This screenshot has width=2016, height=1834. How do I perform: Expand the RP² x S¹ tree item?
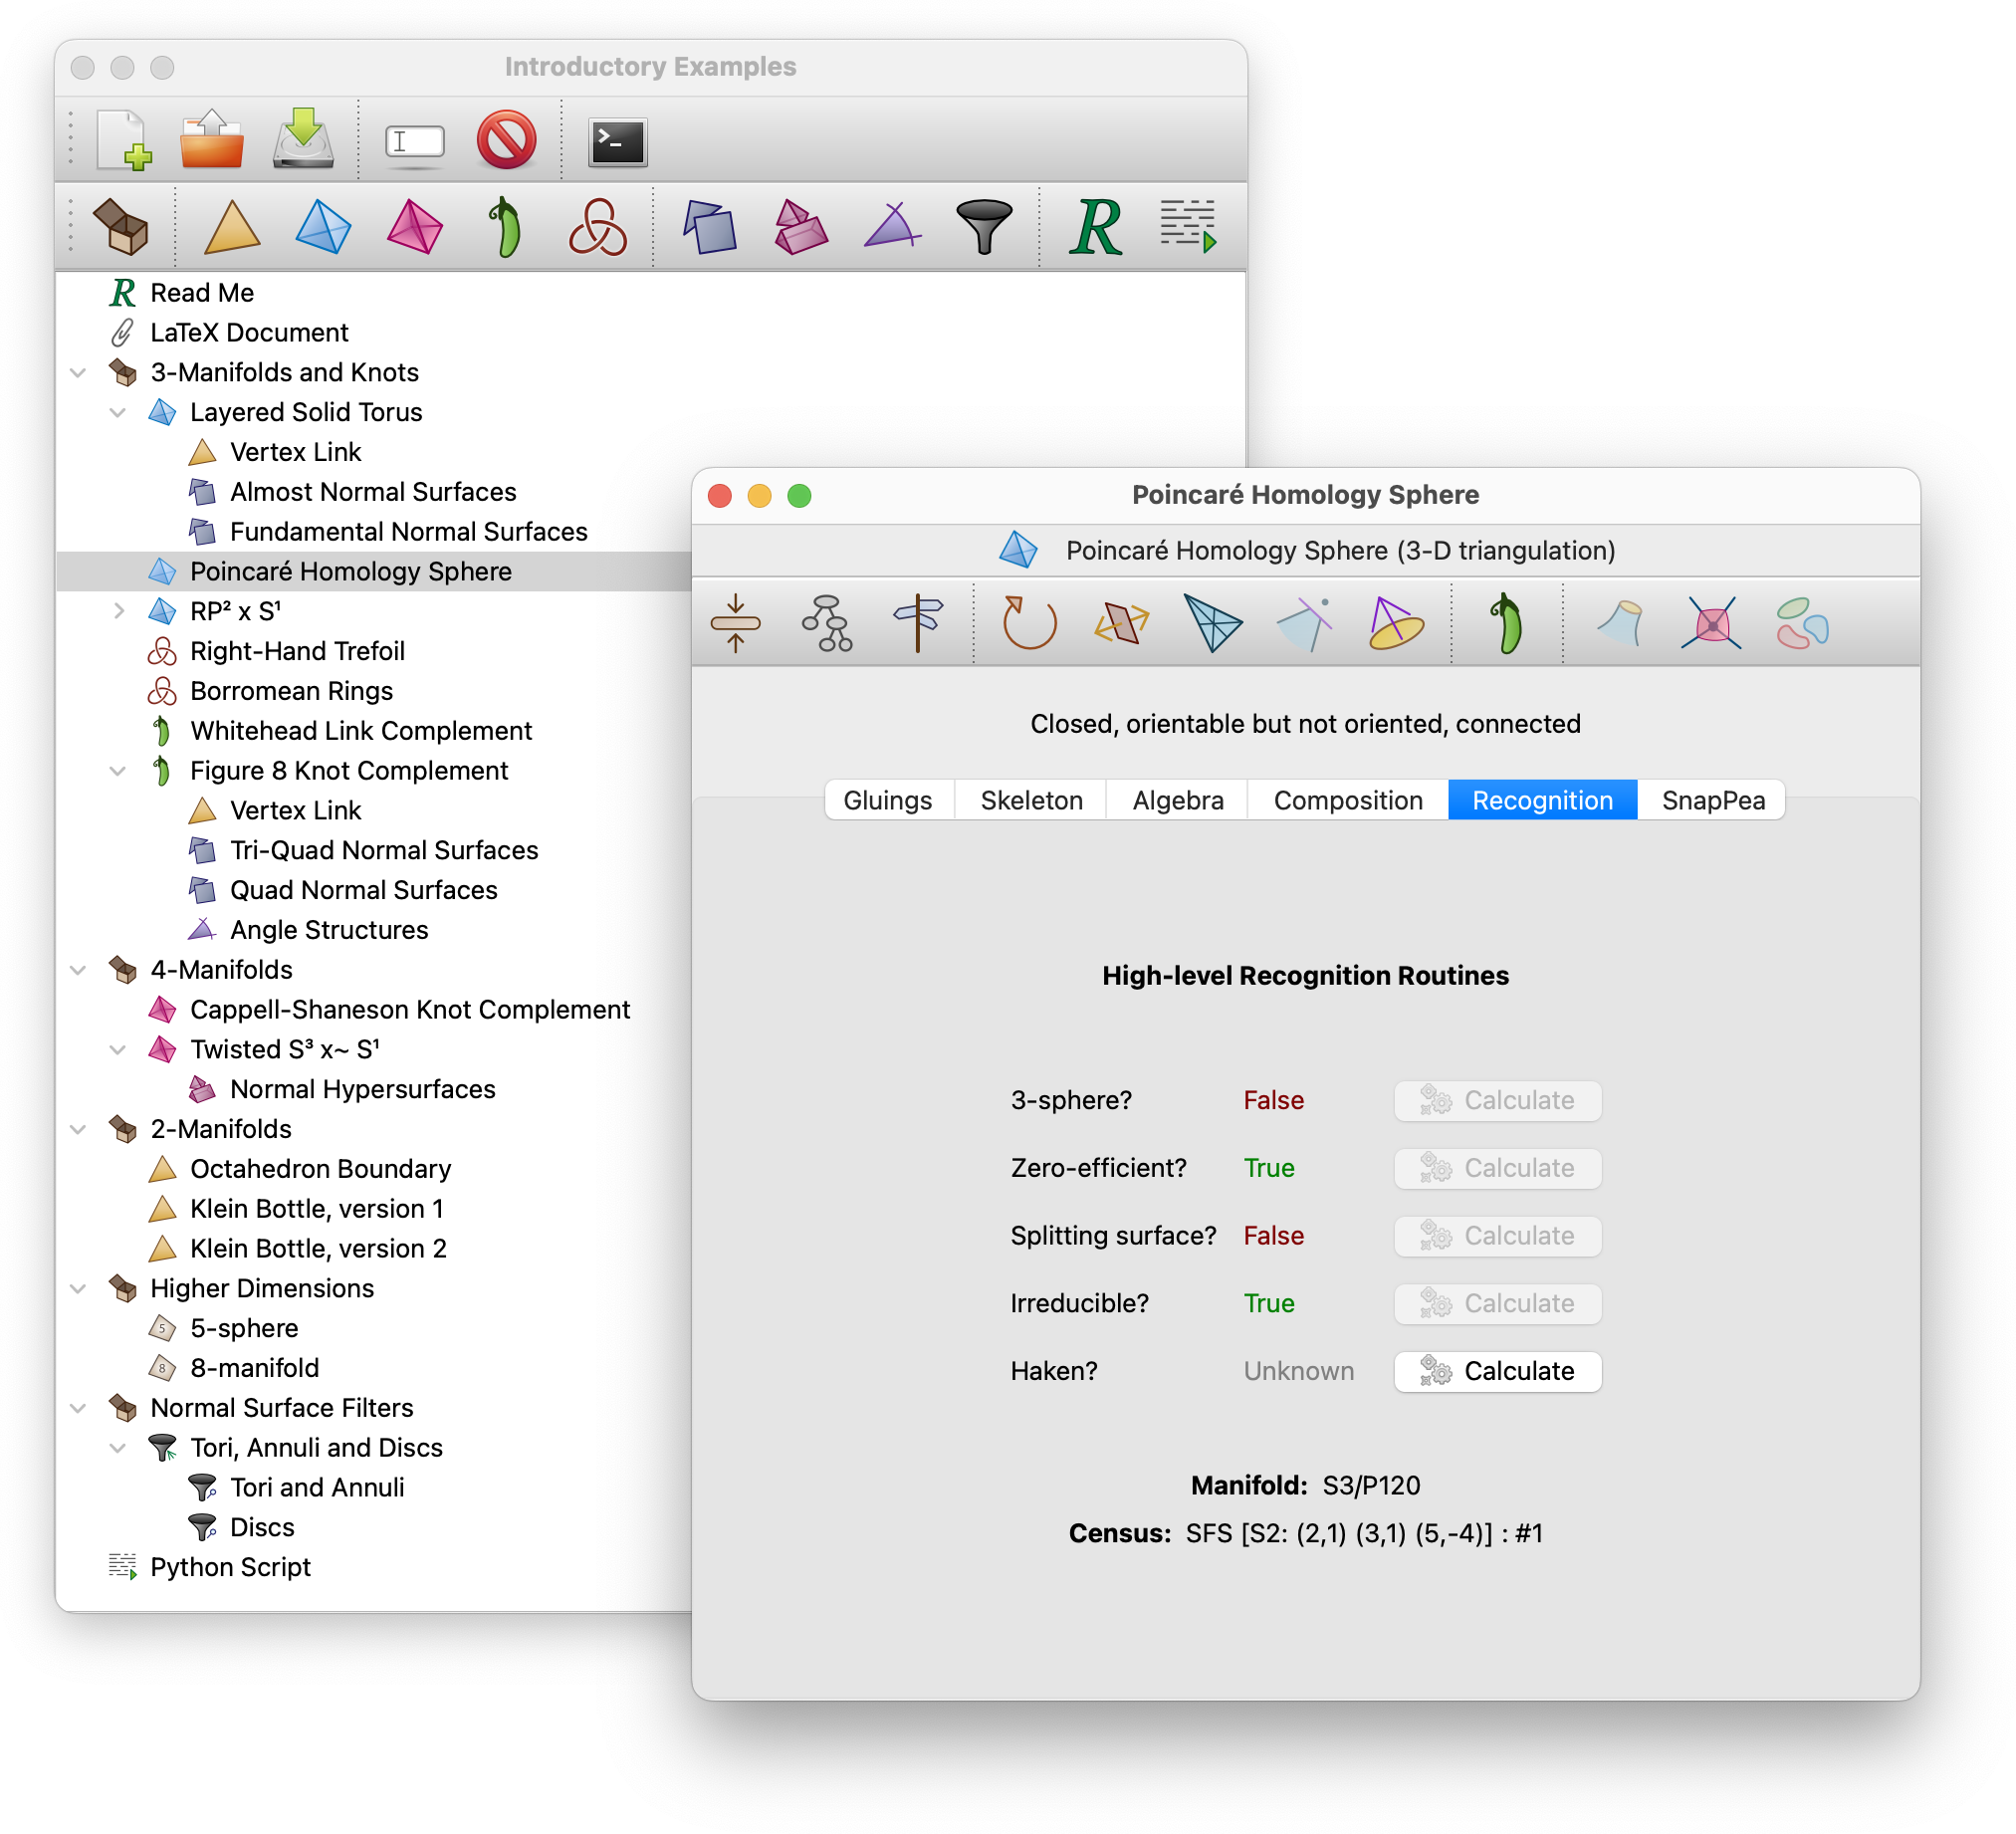pyautogui.click(x=119, y=612)
